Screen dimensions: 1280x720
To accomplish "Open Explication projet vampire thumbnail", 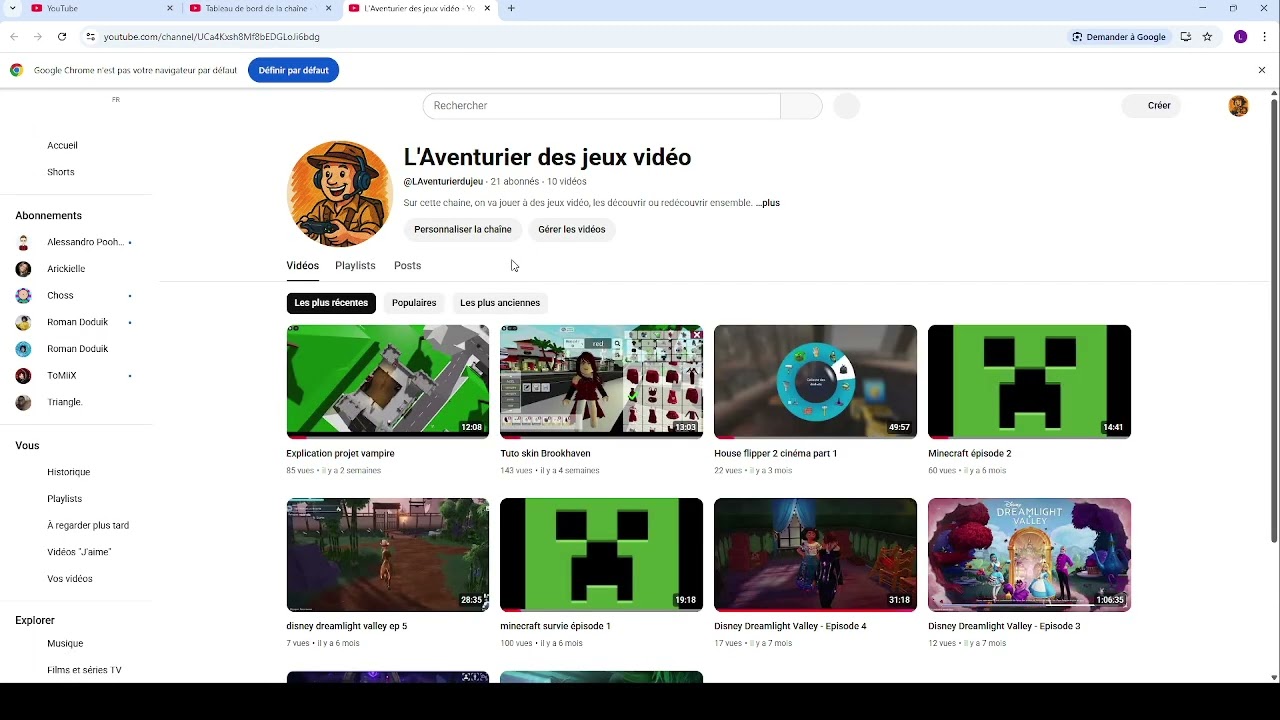I will point(388,382).
